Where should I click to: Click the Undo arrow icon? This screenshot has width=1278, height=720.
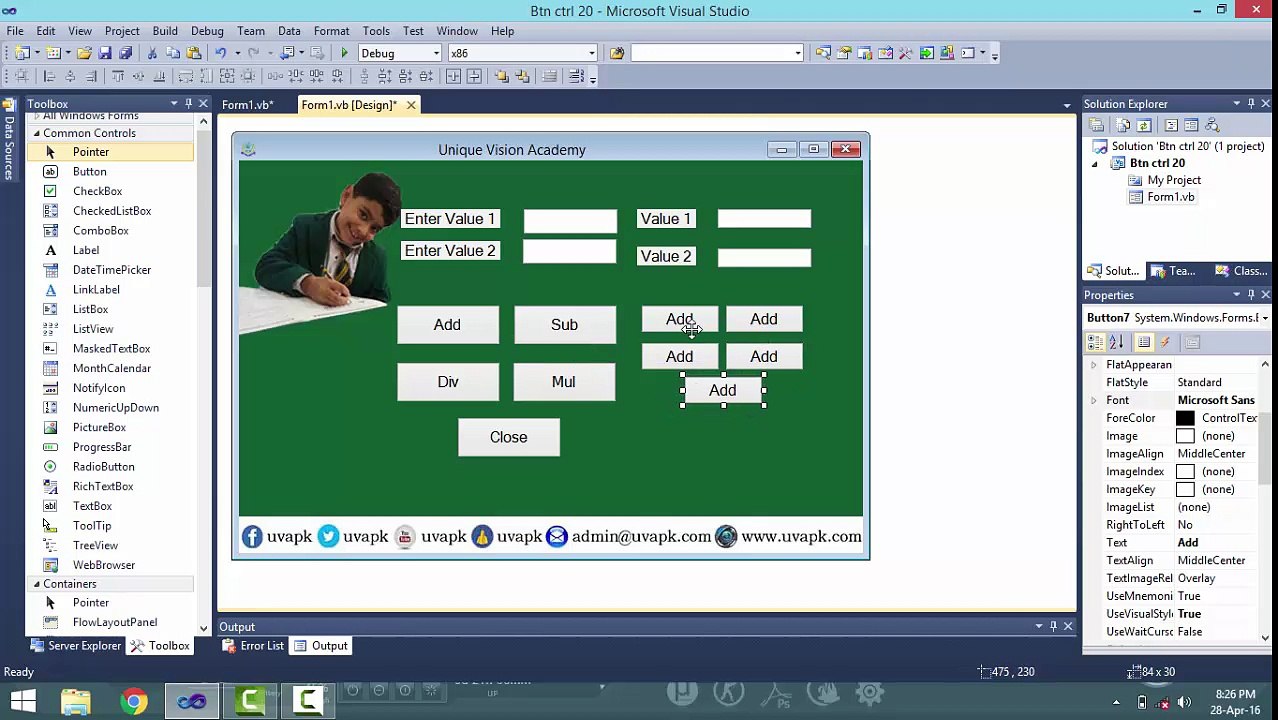pyautogui.click(x=220, y=53)
